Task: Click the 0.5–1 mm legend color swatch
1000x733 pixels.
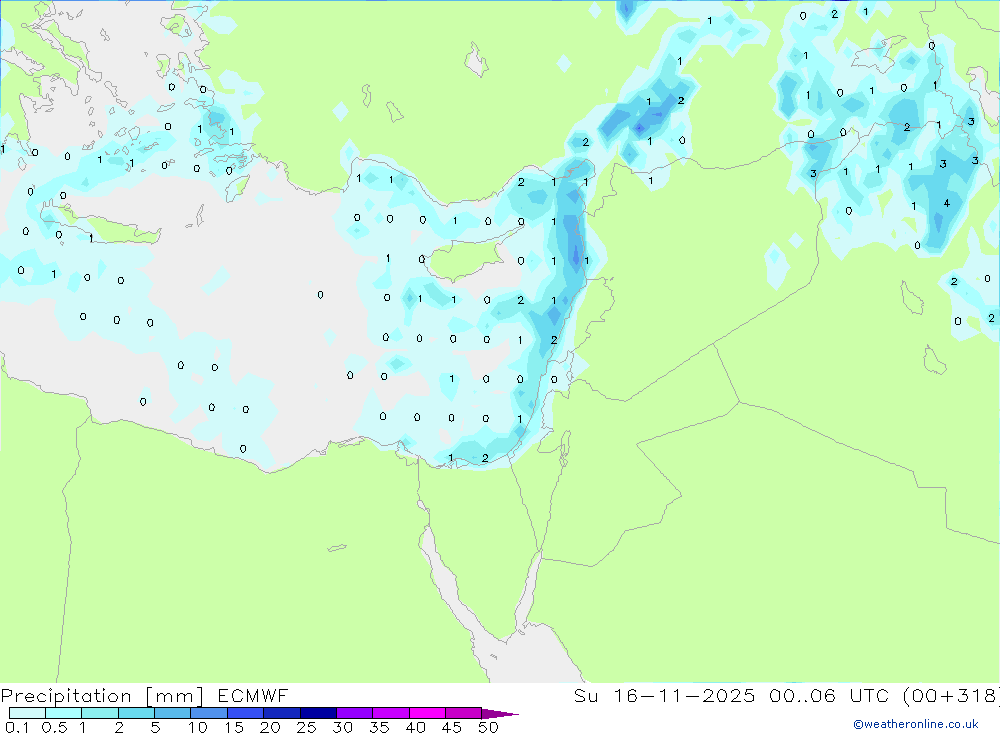Action: (x=64, y=713)
